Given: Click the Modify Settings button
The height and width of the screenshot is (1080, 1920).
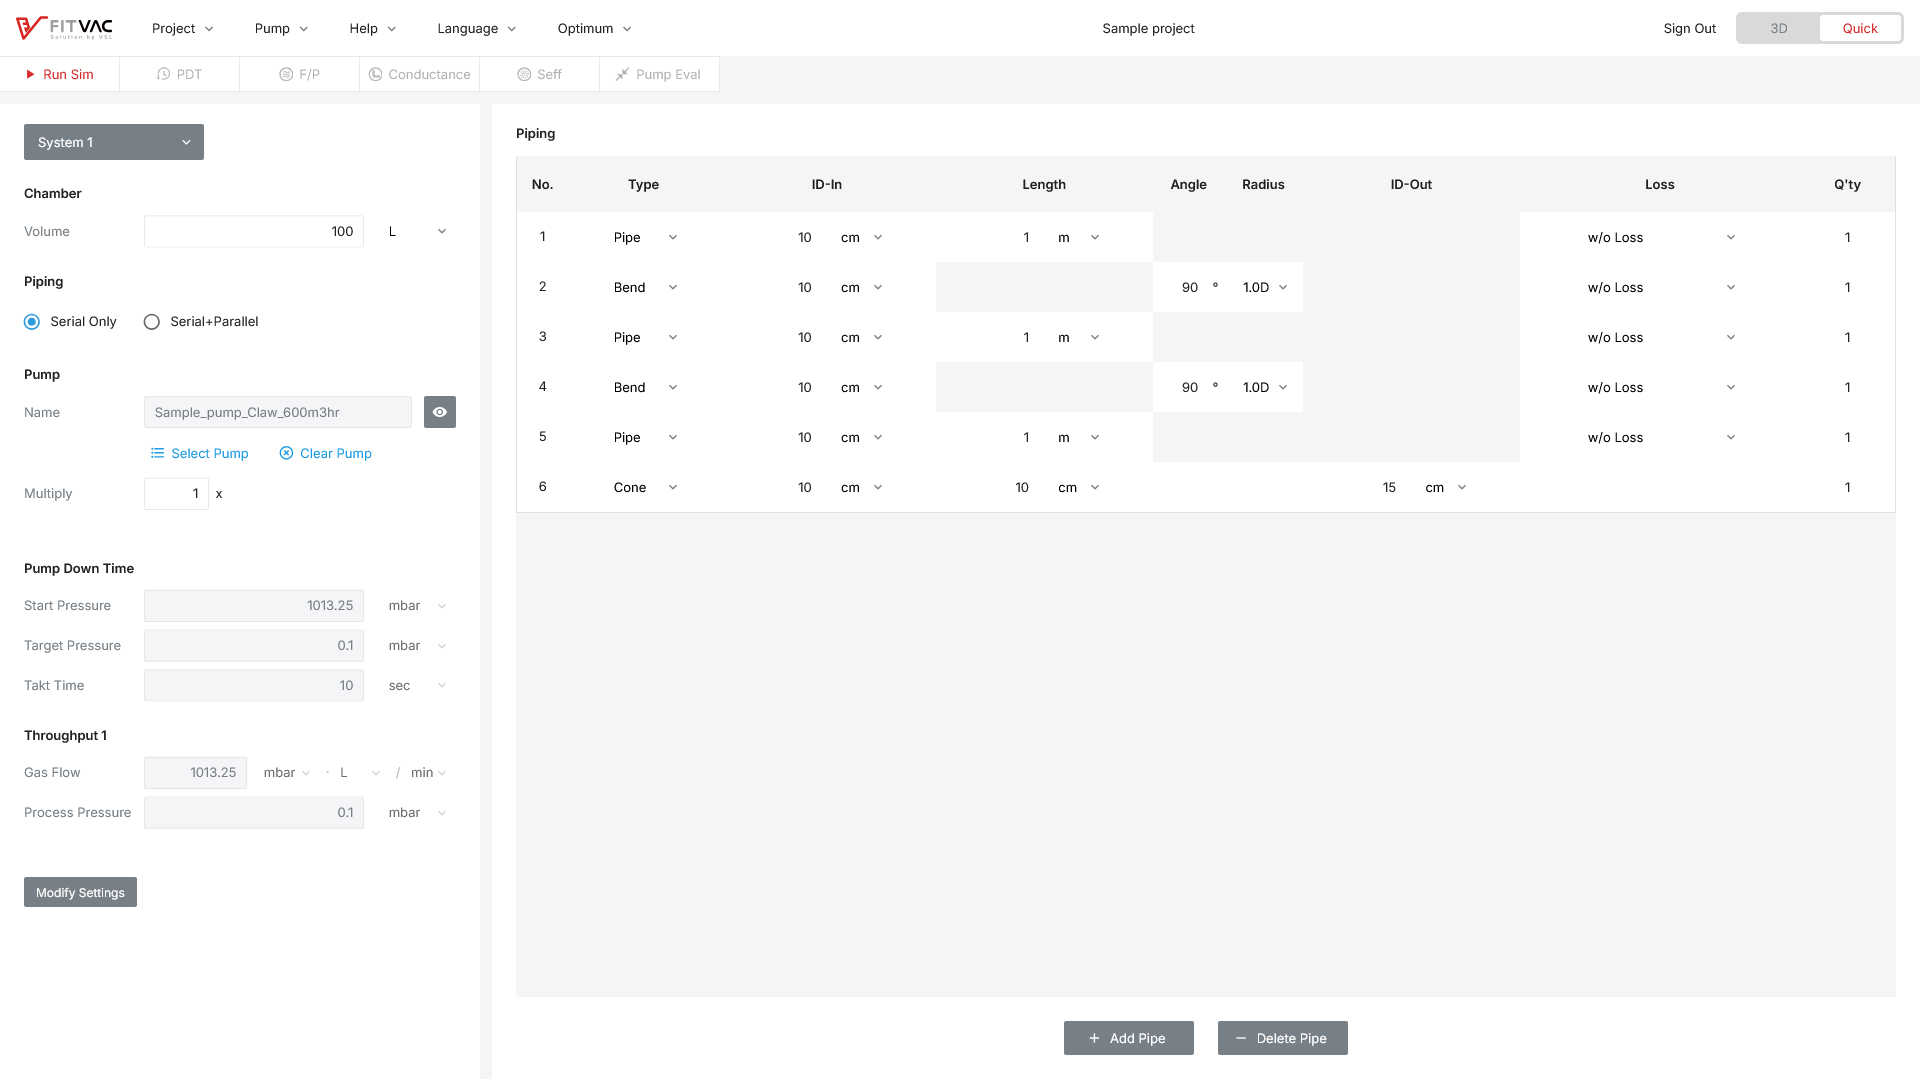Looking at the screenshot, I should click(x=80, y=892).
